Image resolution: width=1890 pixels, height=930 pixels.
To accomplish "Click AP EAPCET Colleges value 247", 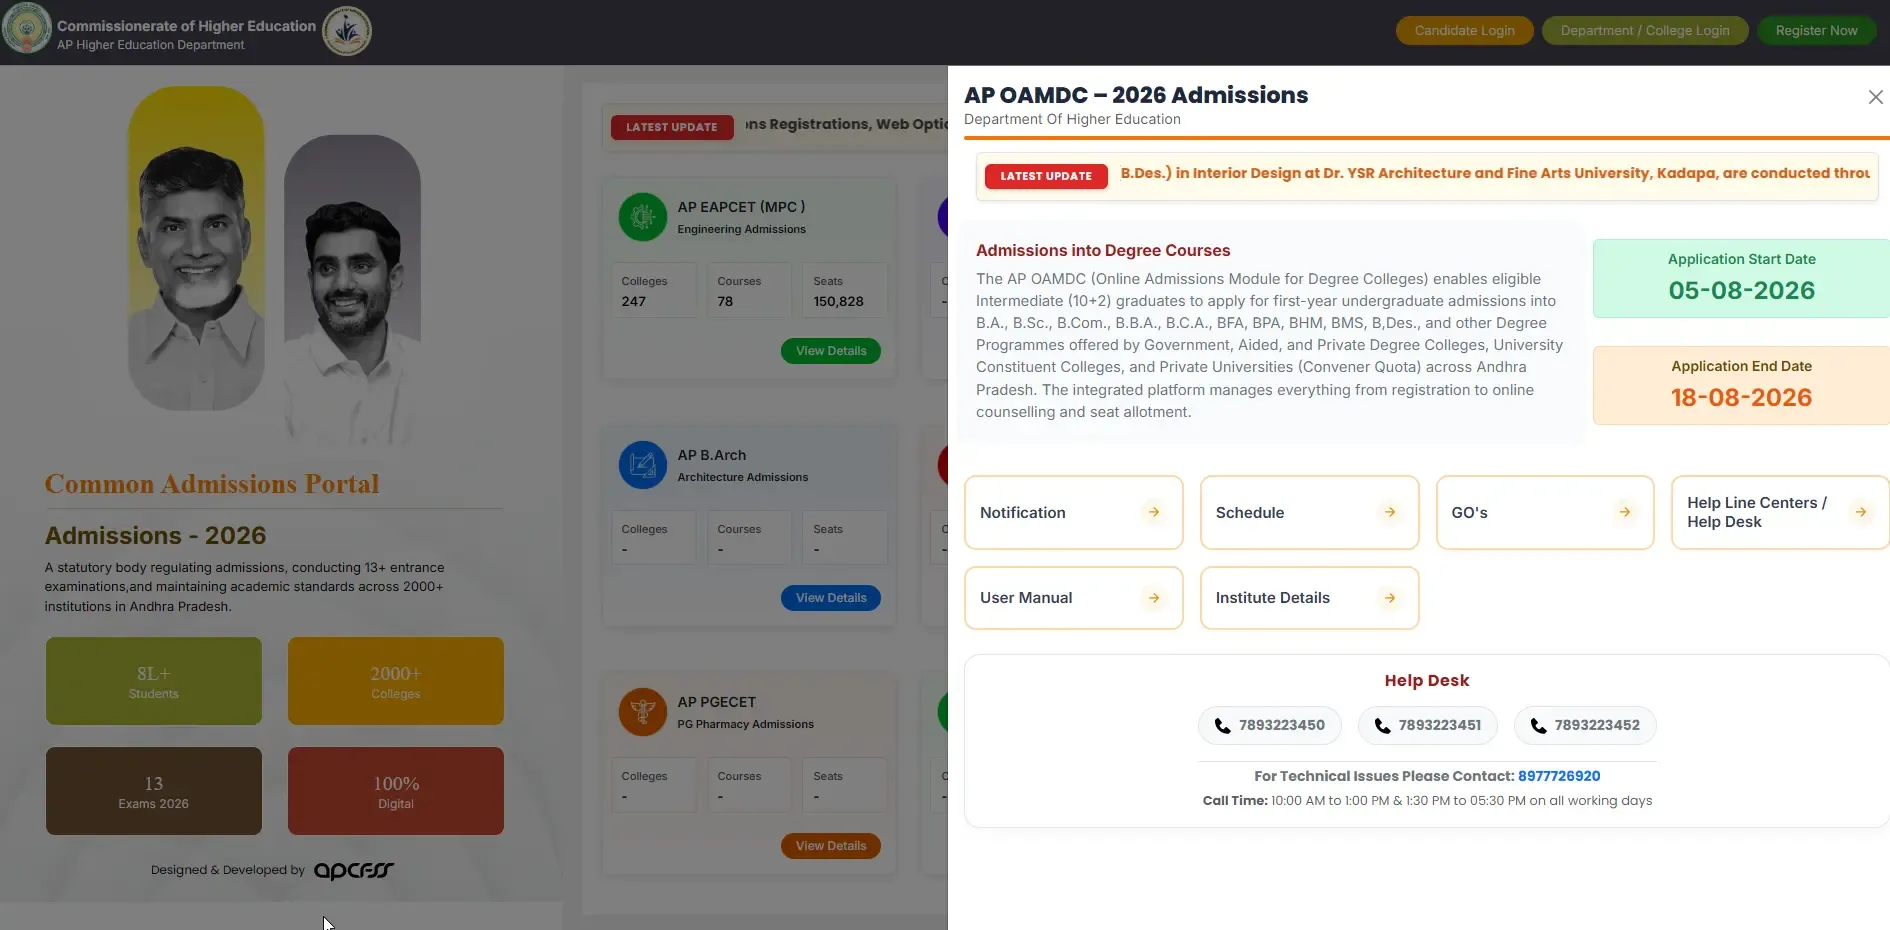I will pos(634,301).
